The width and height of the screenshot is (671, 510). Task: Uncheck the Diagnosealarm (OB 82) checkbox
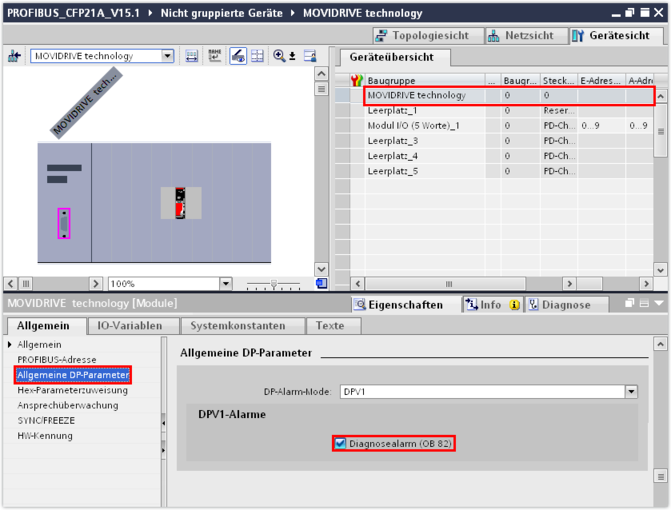[x=341, y=443]
